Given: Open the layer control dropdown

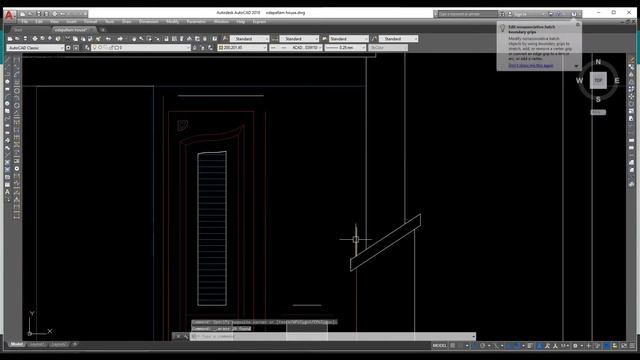Looking at the screenshot, I should [x=141, y=48].
